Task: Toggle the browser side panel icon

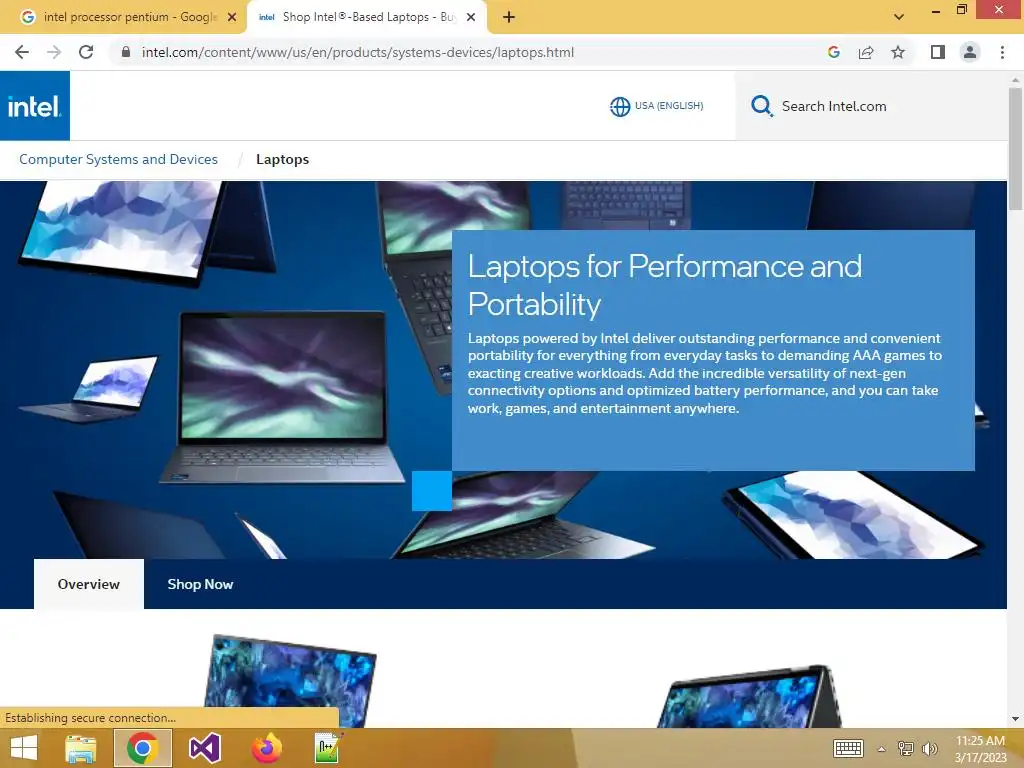Action: click(938, 52)
